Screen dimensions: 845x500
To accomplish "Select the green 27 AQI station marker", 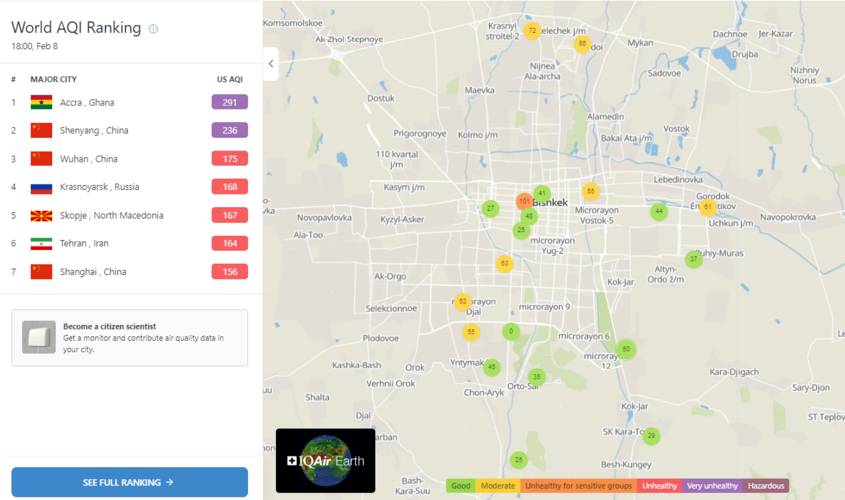I will 490,209.
